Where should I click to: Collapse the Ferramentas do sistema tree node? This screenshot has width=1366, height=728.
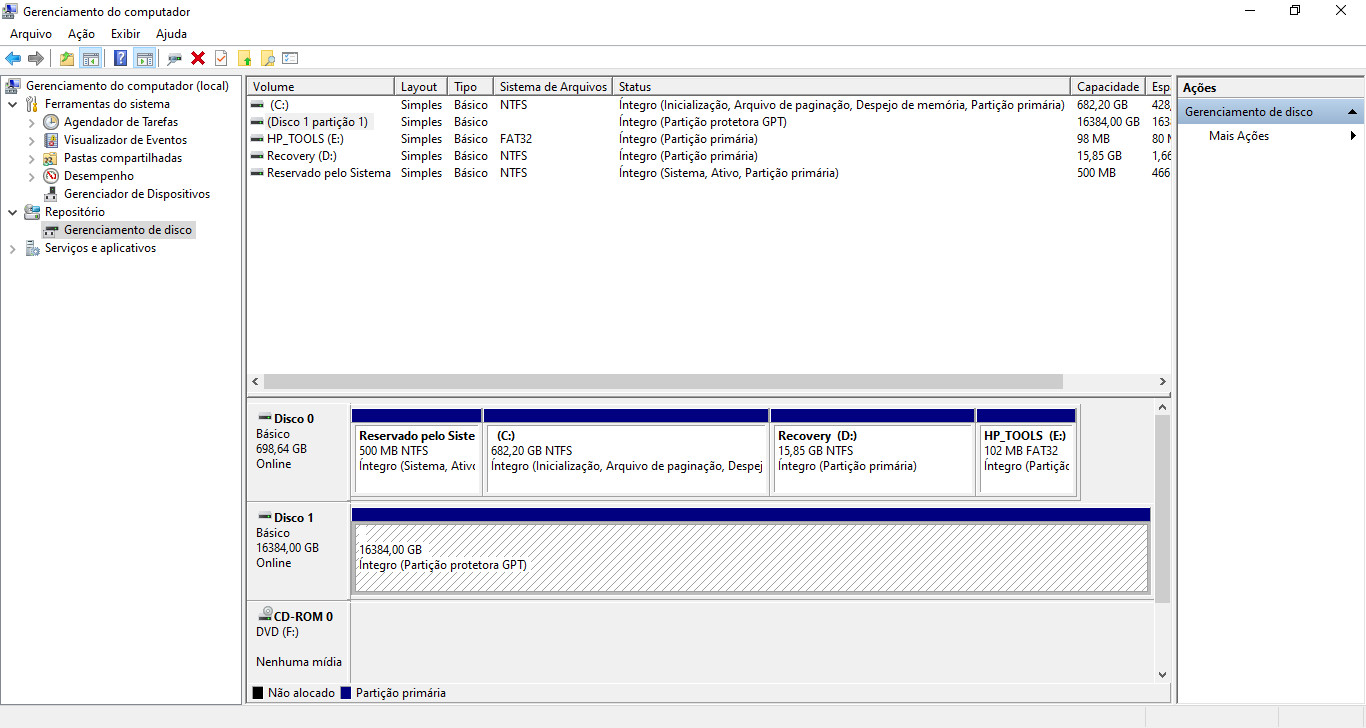[12, 104]
